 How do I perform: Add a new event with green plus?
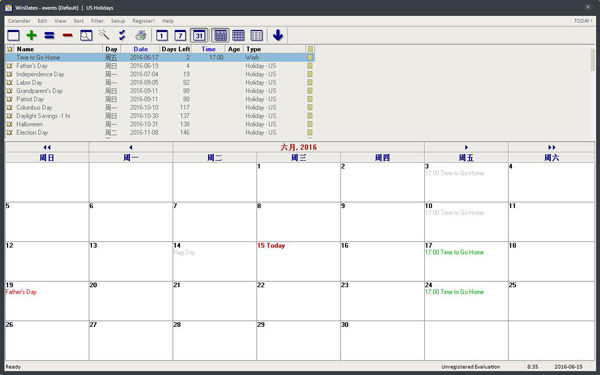click(x=31, y=36)
